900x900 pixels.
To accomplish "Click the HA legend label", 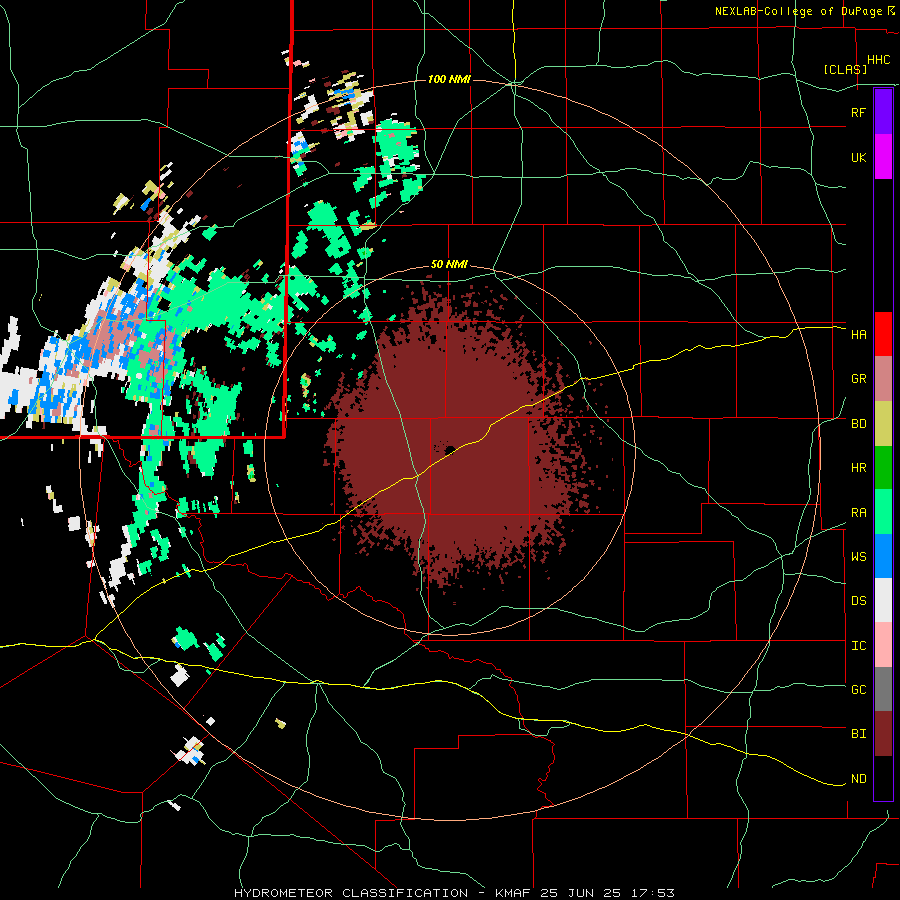I will [858, 334].
